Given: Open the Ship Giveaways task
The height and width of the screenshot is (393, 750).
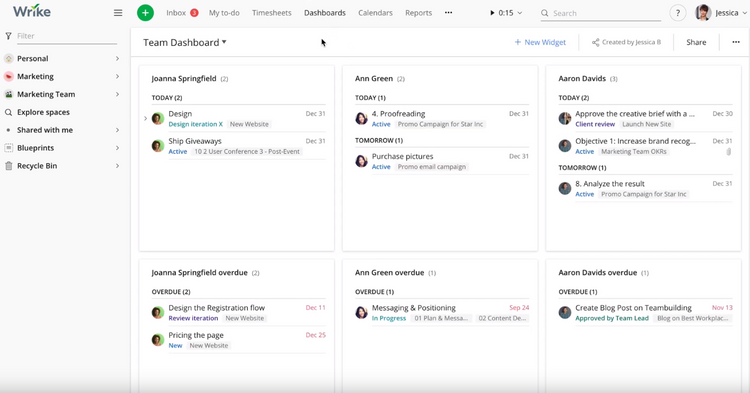Looking at the screenshot, I should tap(195, 141).
